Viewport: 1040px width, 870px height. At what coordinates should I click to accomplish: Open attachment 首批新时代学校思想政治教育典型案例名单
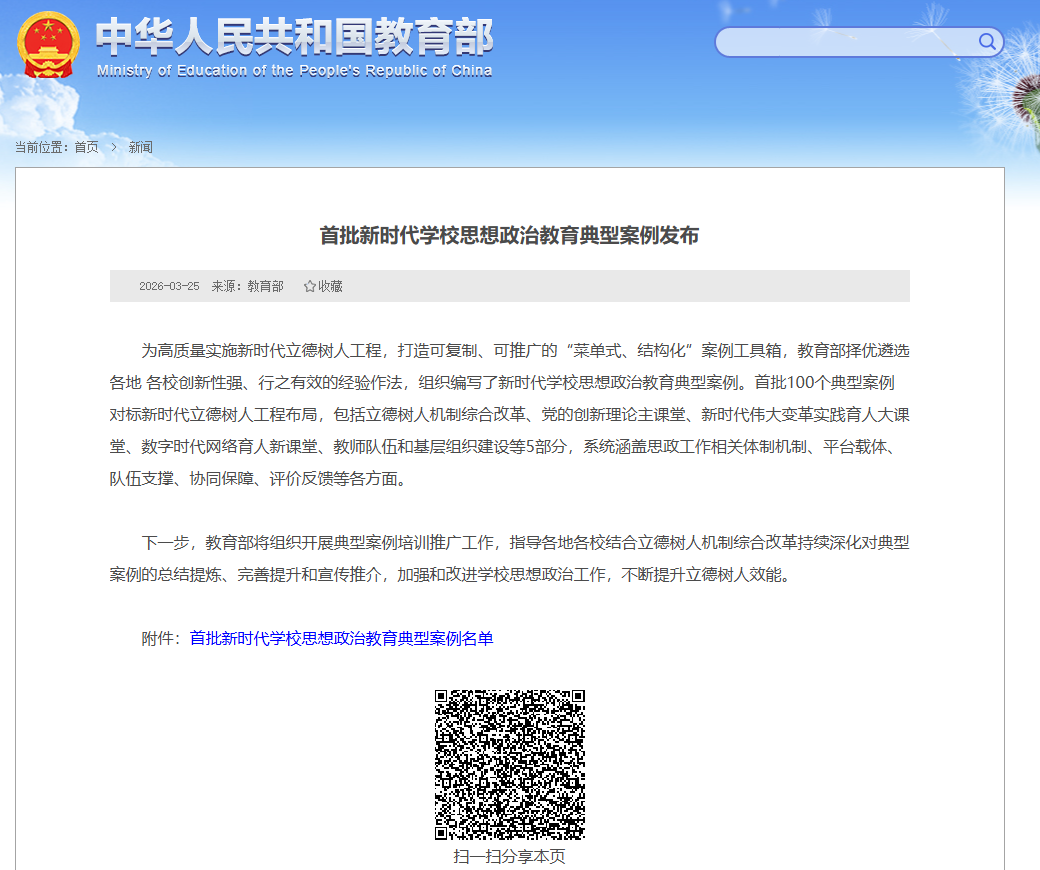[x=341, y=638]
